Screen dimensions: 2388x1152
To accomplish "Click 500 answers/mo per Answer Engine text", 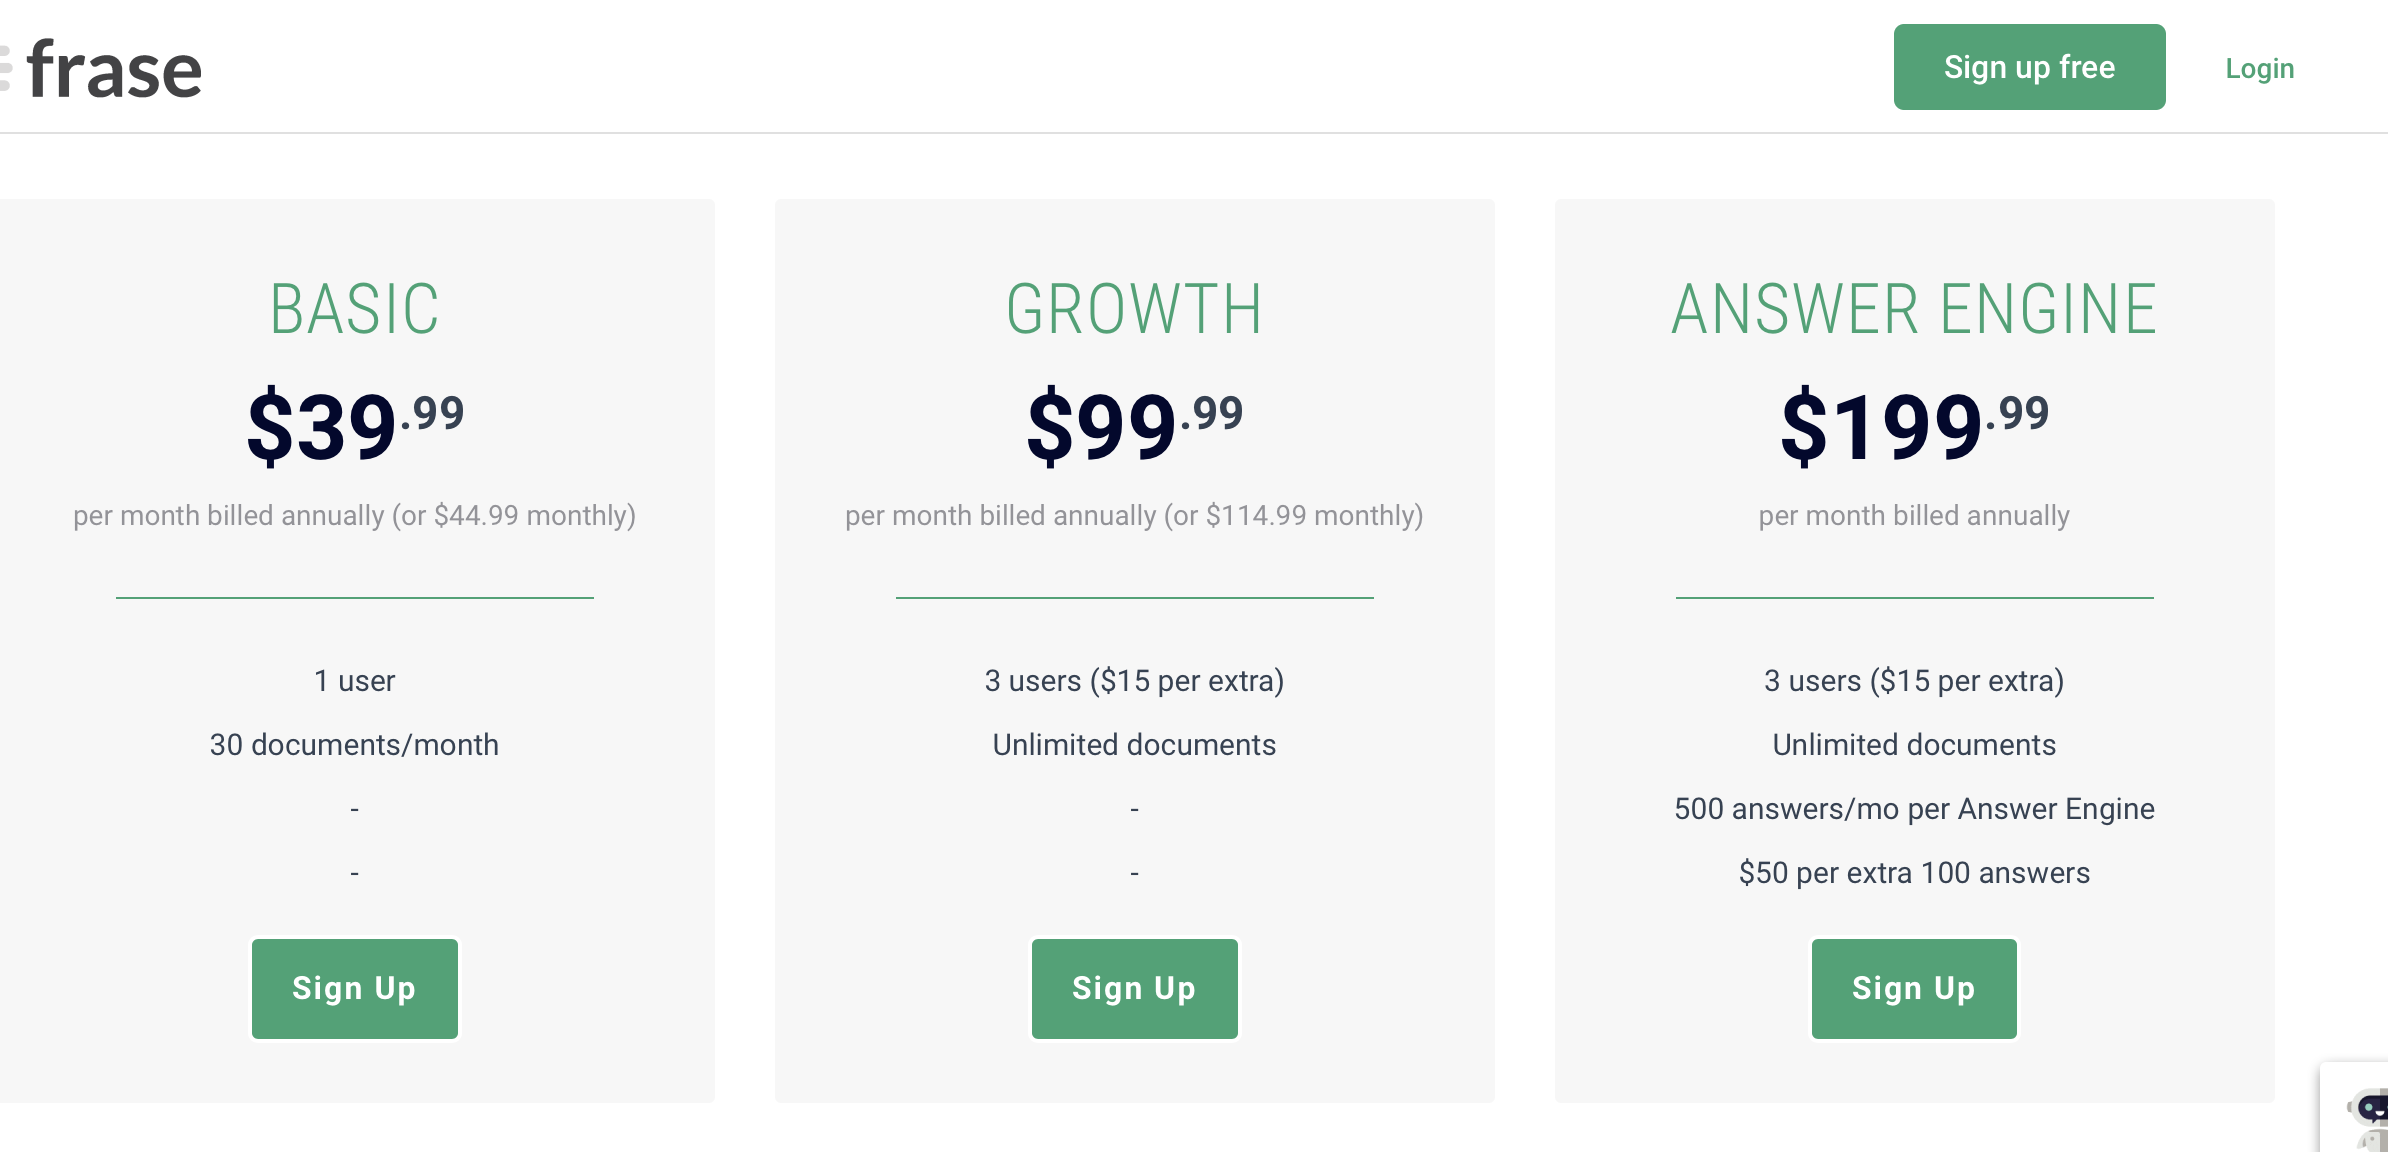I will pyautogui.click(x=1914, y=809).
